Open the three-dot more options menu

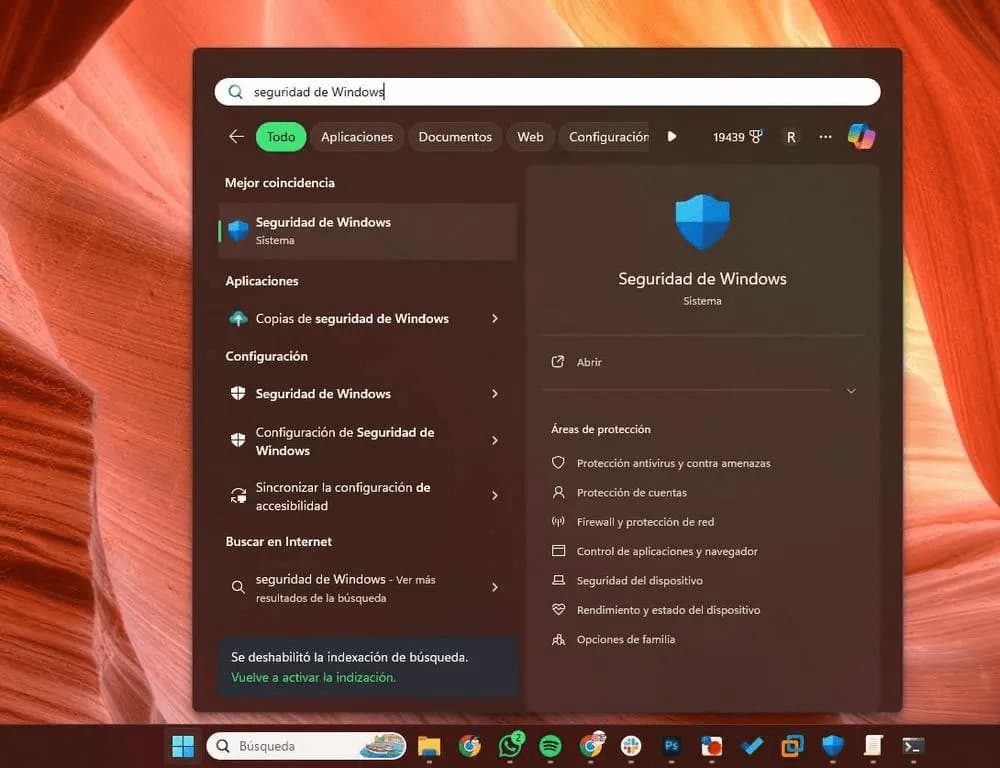[825, 137]
